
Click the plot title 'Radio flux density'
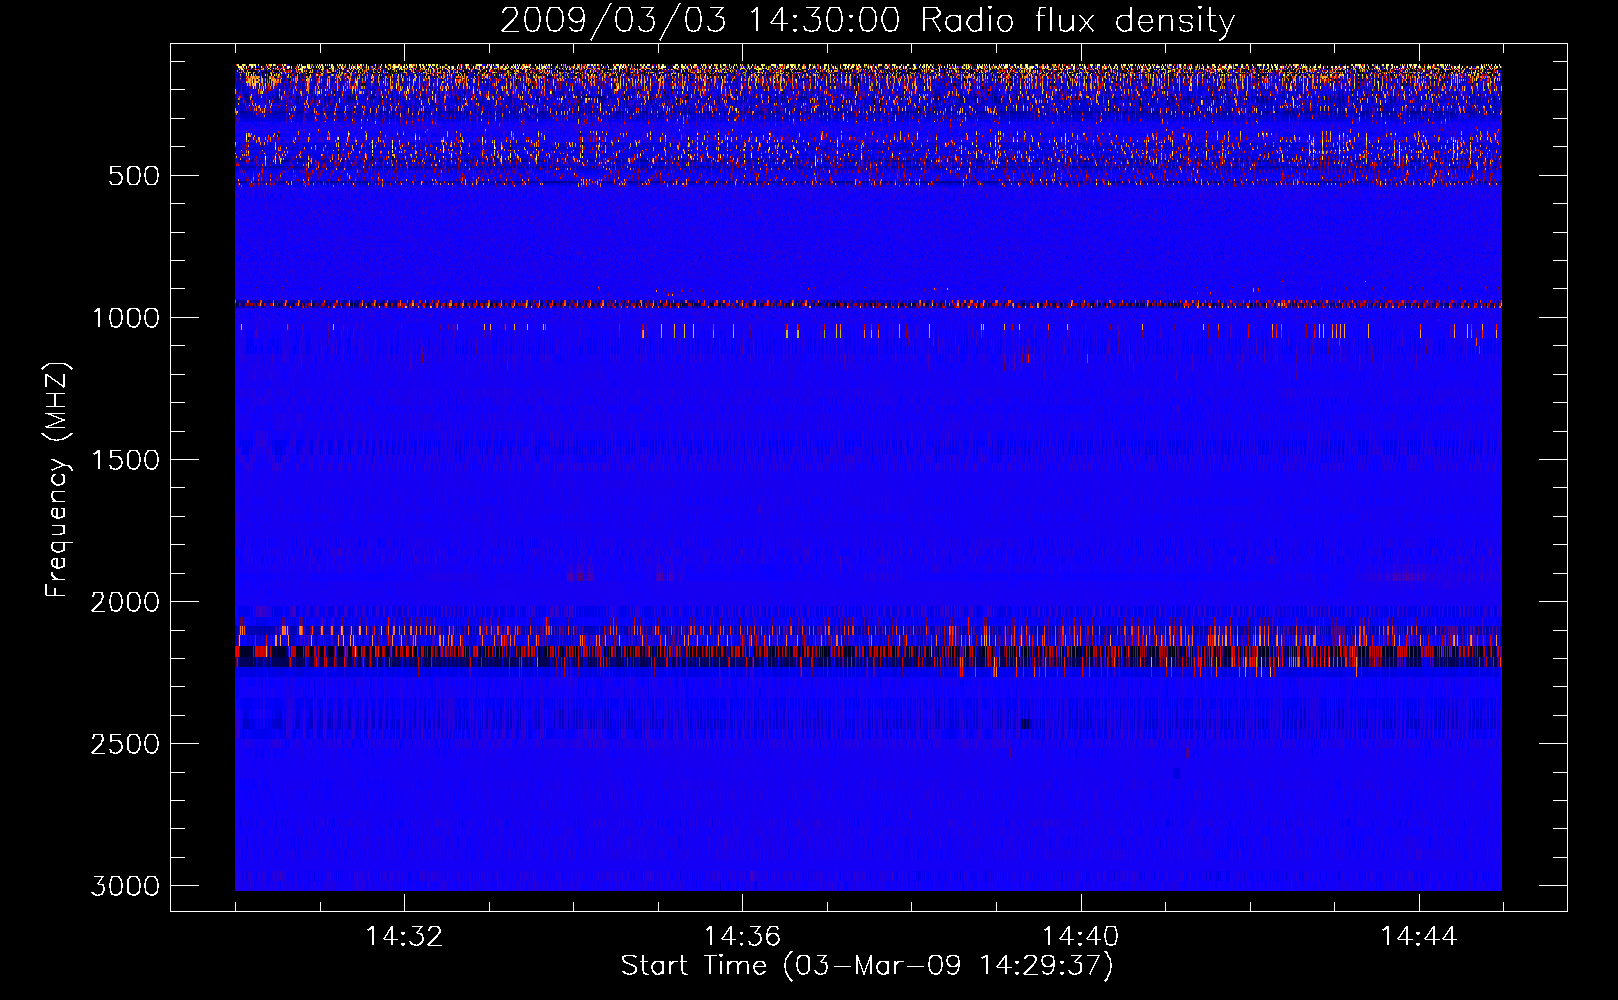(1077, 21)
